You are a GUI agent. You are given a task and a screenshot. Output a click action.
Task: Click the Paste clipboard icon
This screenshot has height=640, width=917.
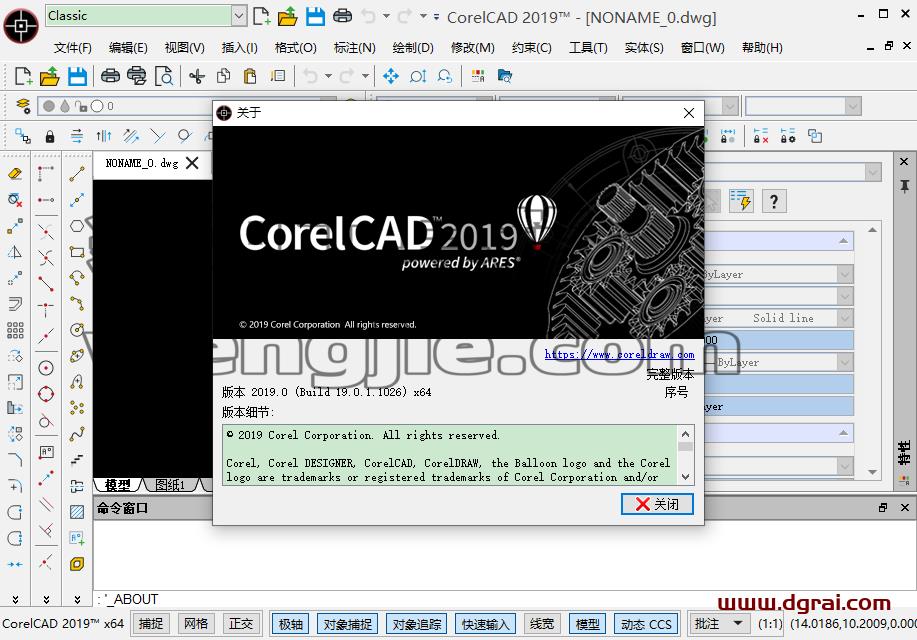tap(250, 76)
